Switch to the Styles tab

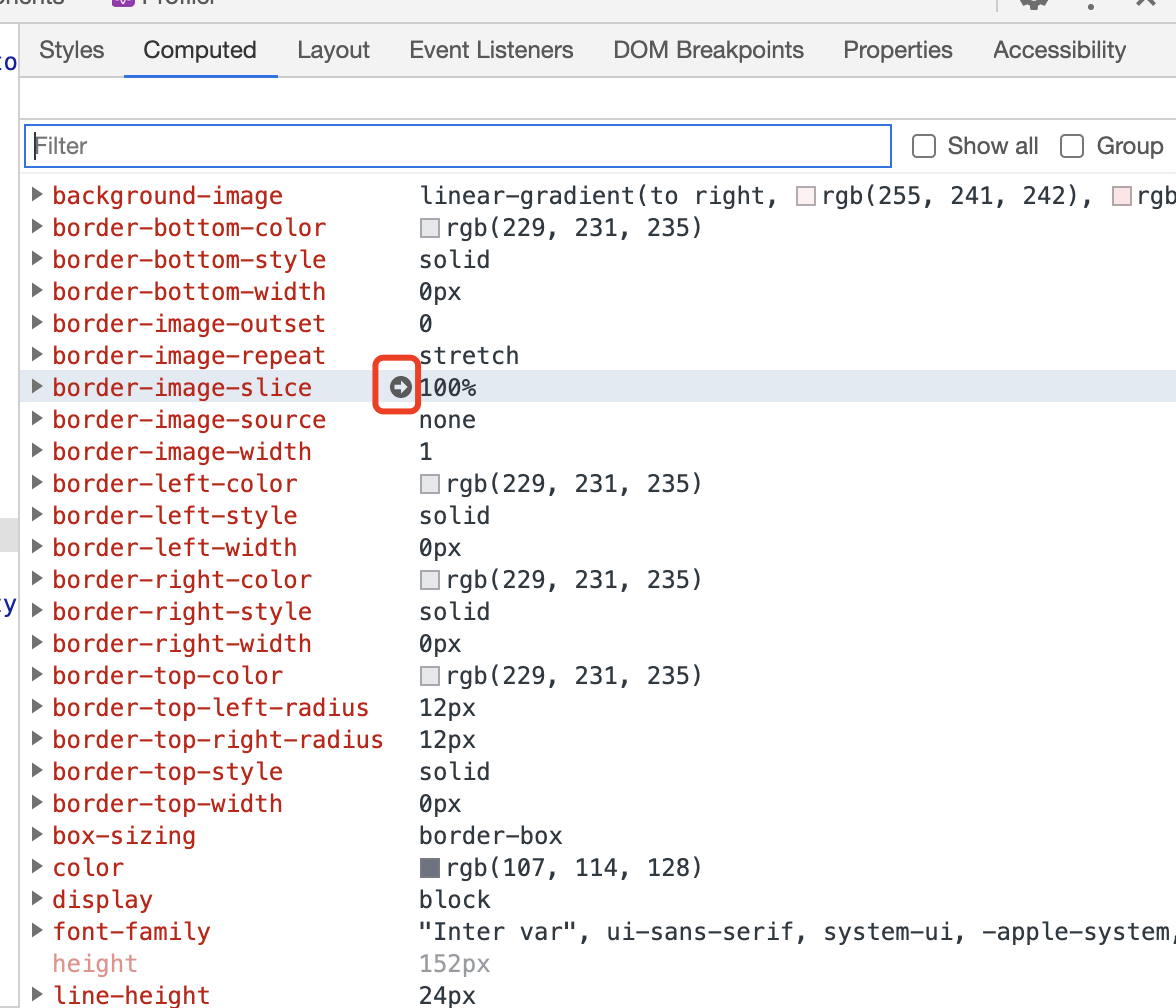click(72, 50)
